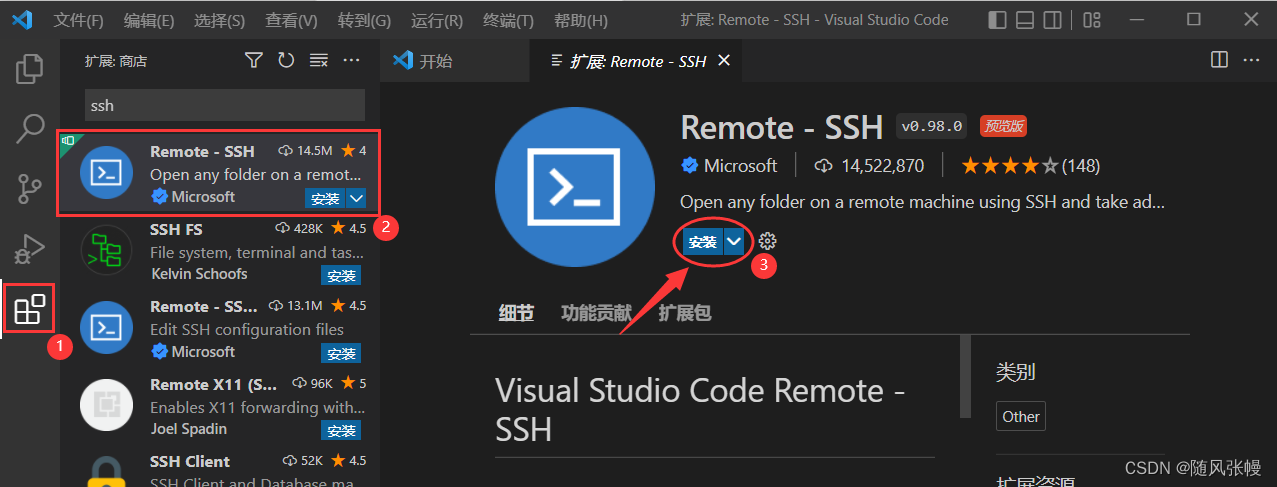Toggle the primary sidebar layout icon
This screenshot has height=487, width=1277.
997,20
